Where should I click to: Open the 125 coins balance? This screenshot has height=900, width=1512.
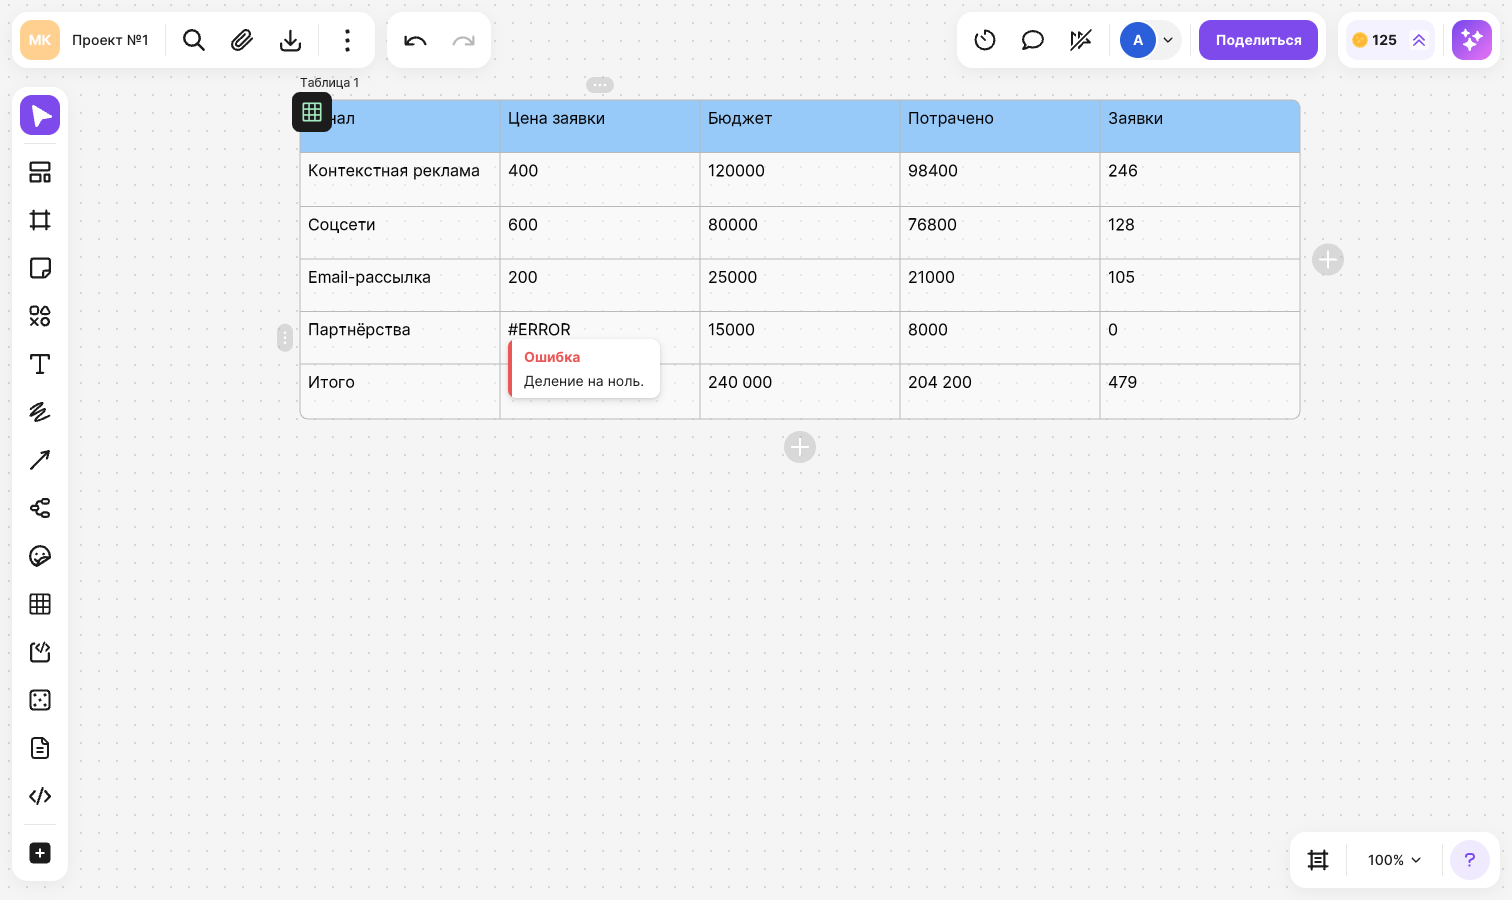coord(1389,40)
